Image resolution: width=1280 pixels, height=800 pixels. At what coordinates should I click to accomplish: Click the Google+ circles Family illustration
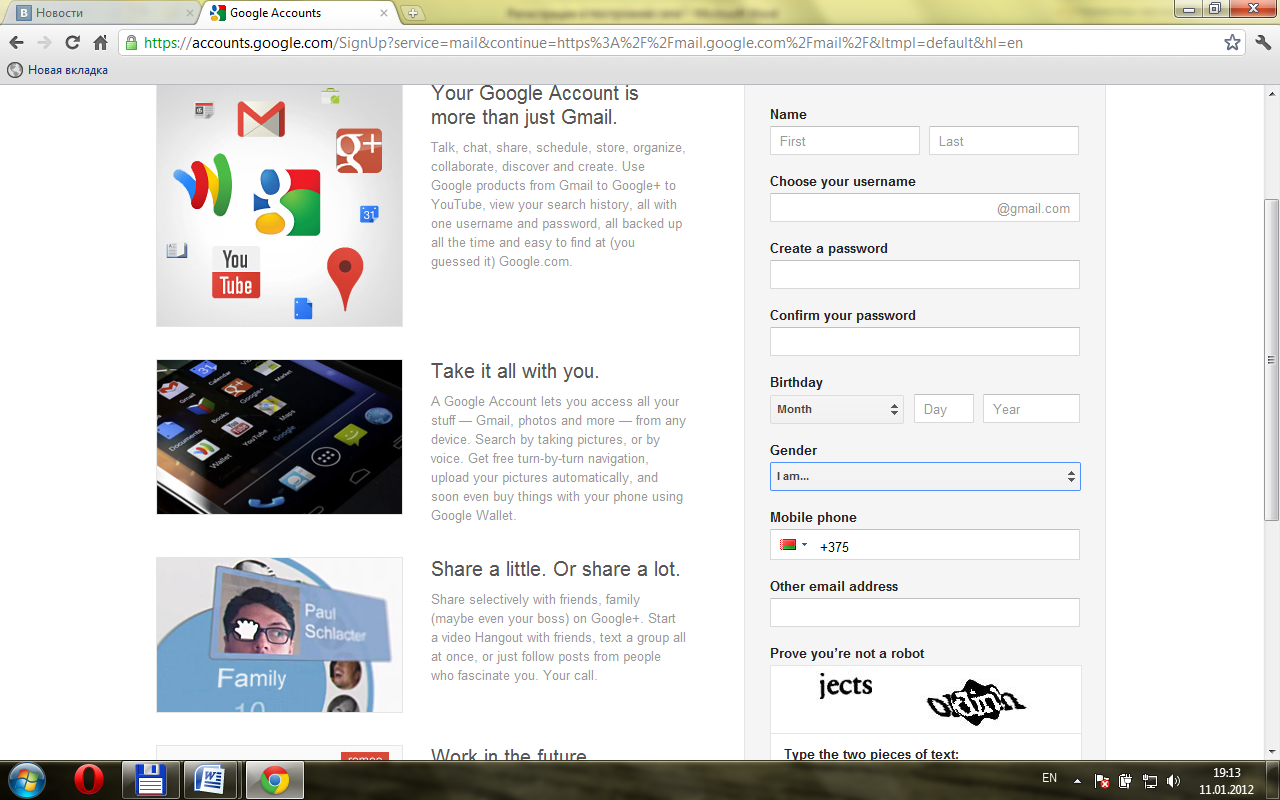click(x=279, y=635)
